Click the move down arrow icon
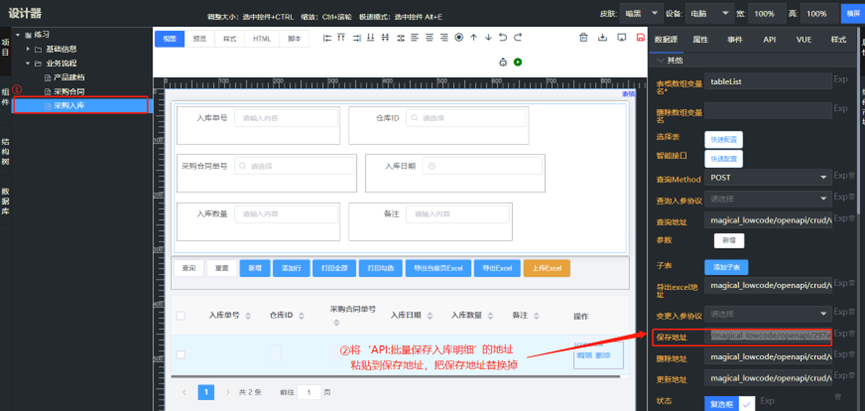 tap(488, 38)
